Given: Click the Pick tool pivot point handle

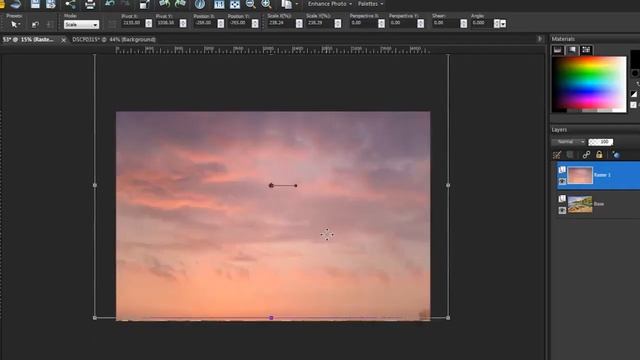Looking at the screenshot, I should [x=271, y=185].
